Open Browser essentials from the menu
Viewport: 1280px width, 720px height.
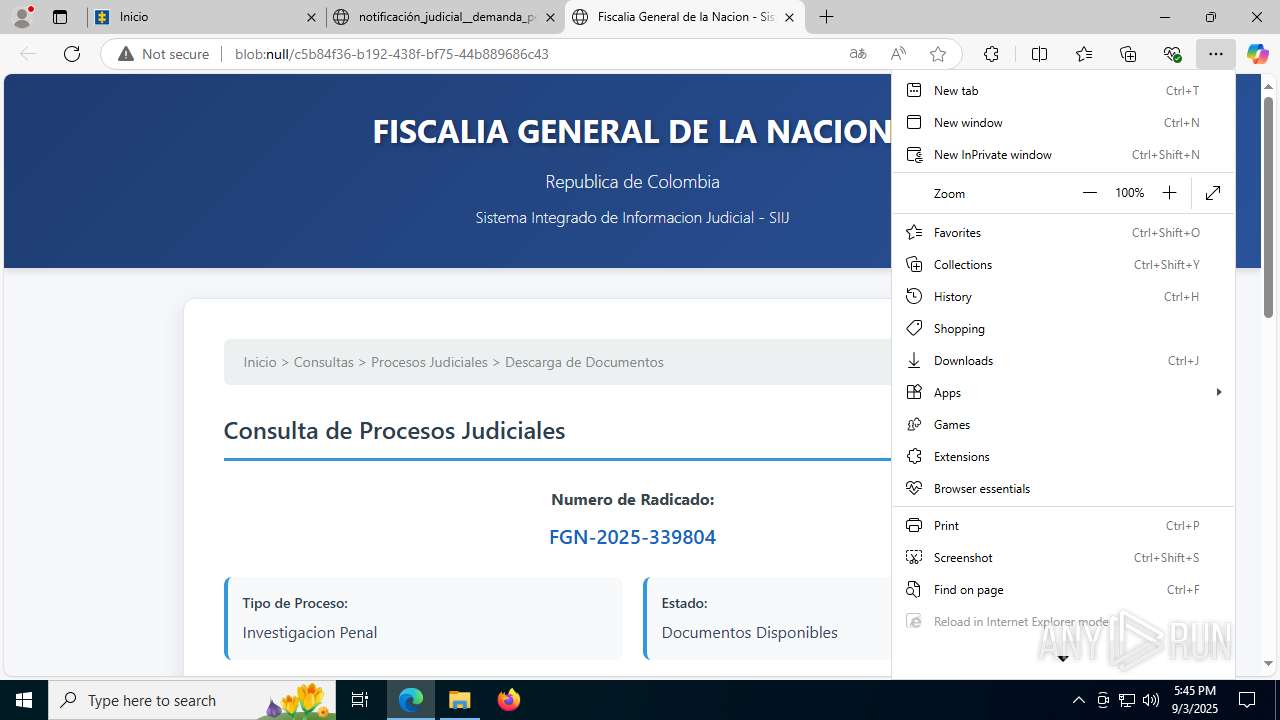1063,488
